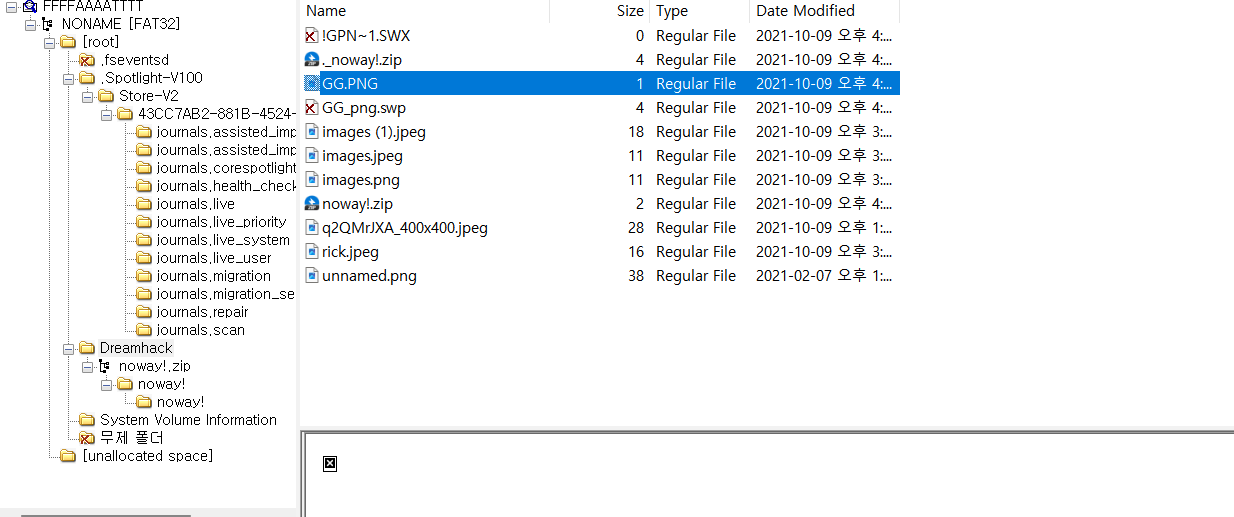Click the archive icon of noway!.zip in tree
The width and height of the screenshot is (1234, 517).
tap(105, 366)
